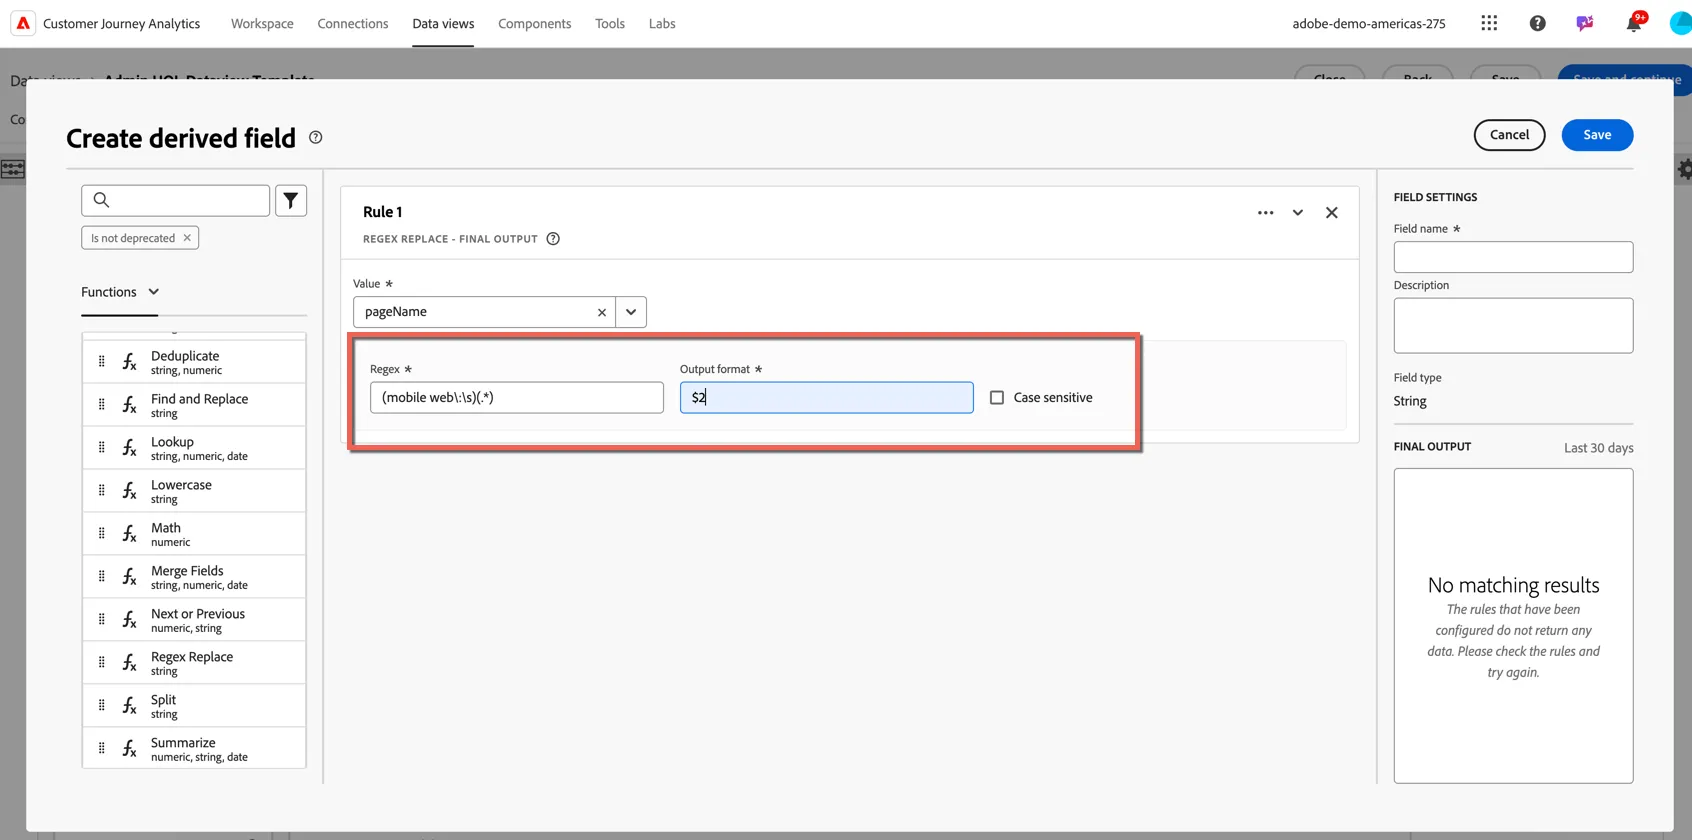Focus the Description text area
The width and height of the screenshot is (1692, 840).
pos(1513,325)
